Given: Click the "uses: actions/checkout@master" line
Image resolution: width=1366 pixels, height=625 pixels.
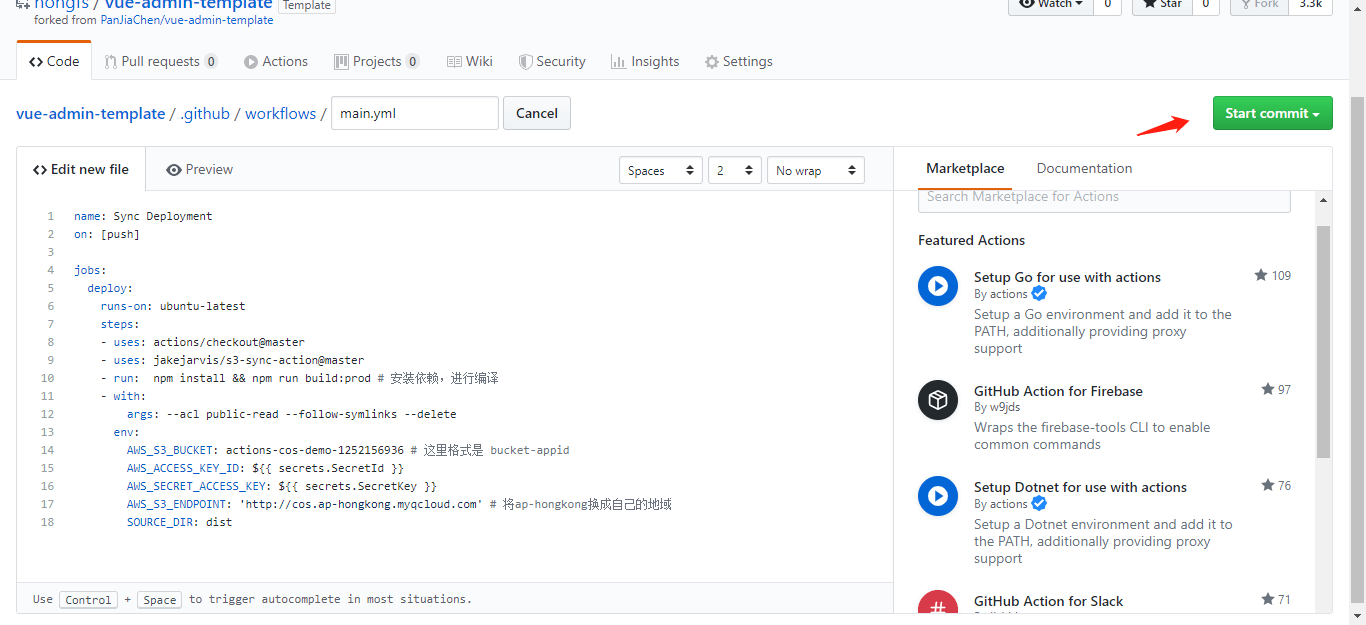Looking at the screenshot, I should point(202,342).
